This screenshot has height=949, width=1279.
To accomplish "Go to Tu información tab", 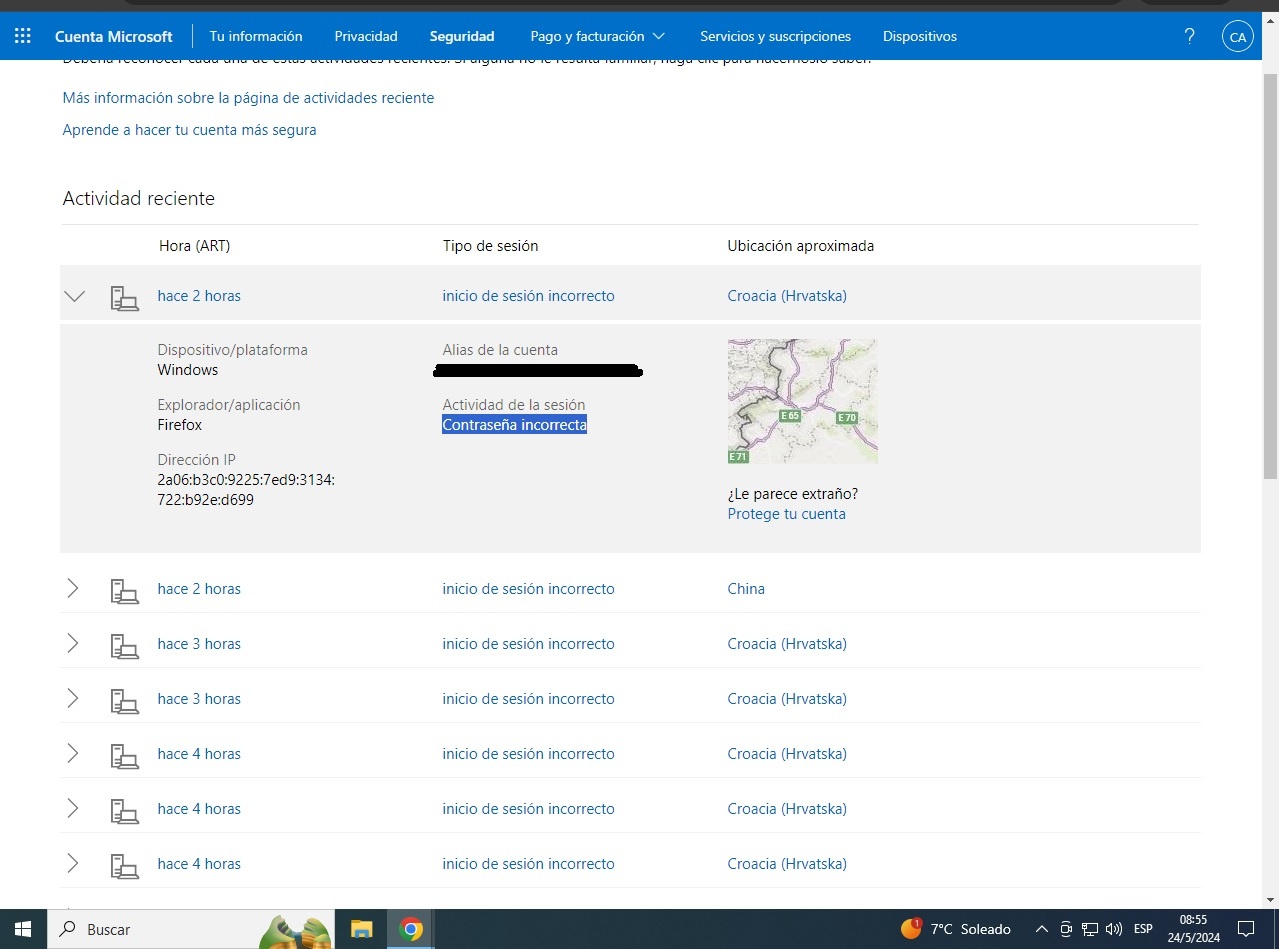I will coord(256,36).
